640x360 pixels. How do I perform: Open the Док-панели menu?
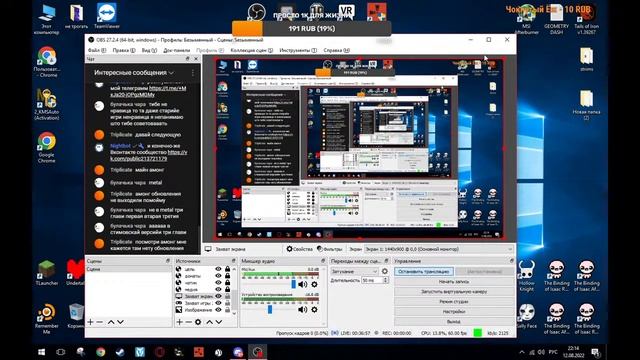pos(177,50)
